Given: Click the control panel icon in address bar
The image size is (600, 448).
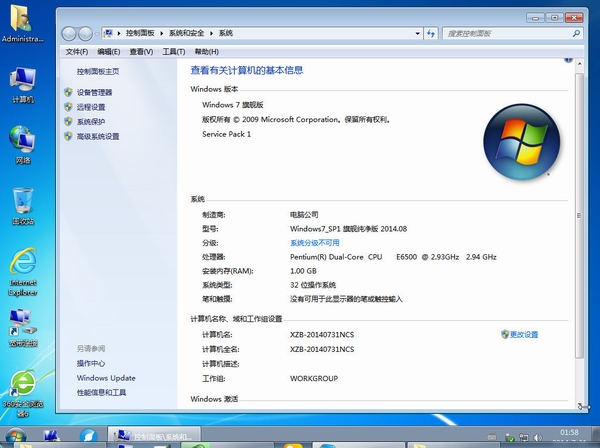Looking at the screenshot, I should [x=109, y=33].
